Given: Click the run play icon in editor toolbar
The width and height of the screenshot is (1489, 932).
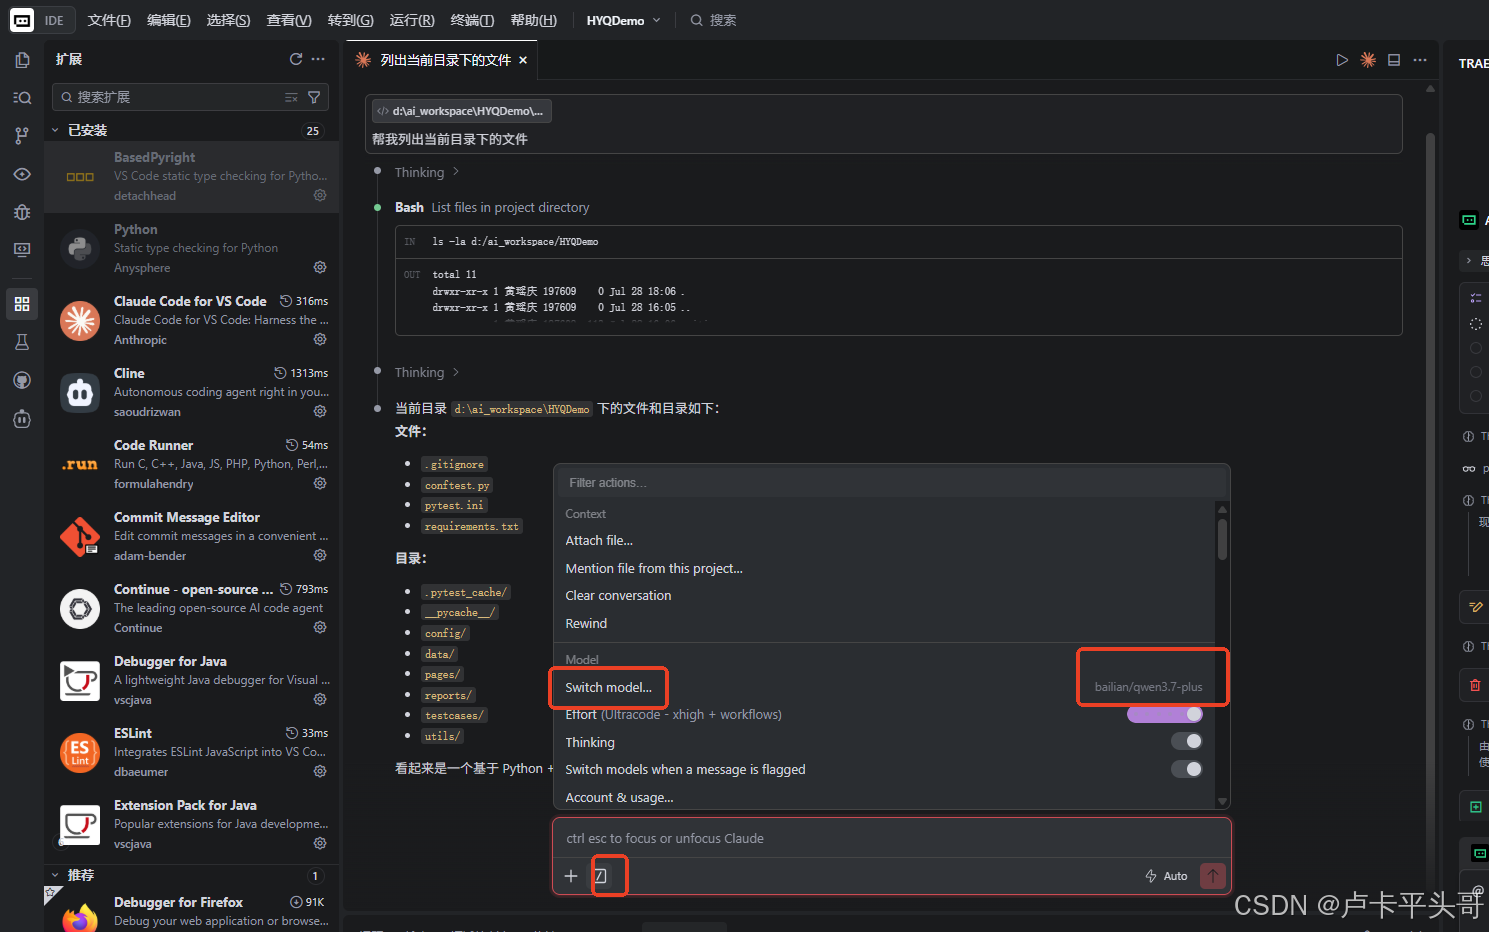Looking at the screenshot, I should click(1342, 60).
